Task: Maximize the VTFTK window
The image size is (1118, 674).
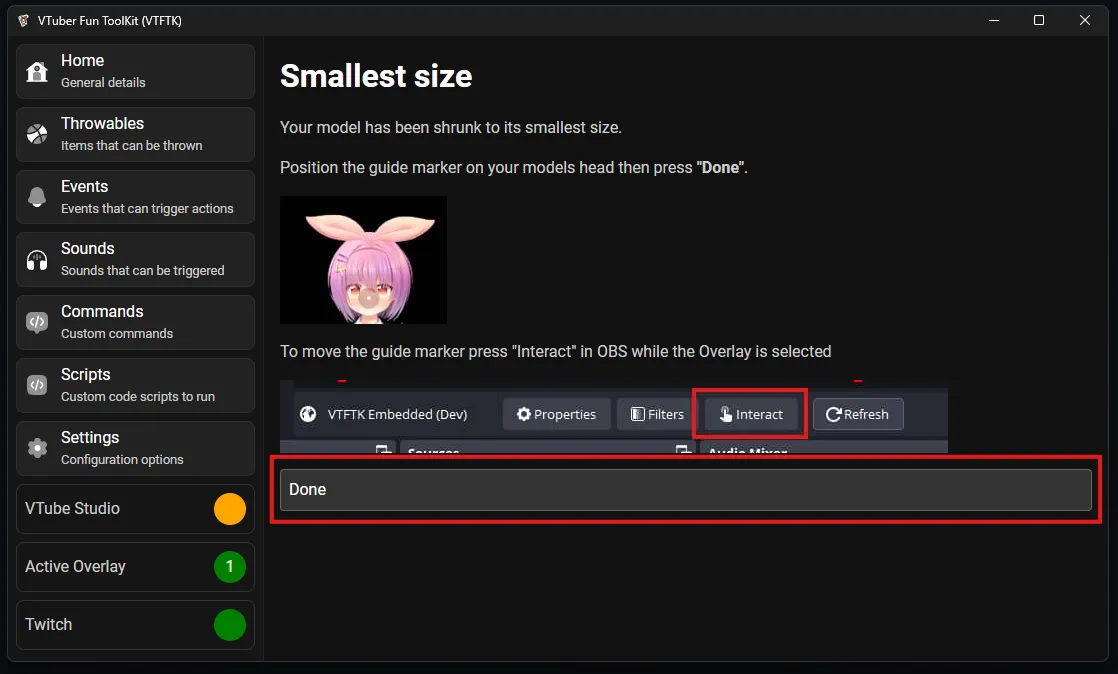Action: 1039,20
